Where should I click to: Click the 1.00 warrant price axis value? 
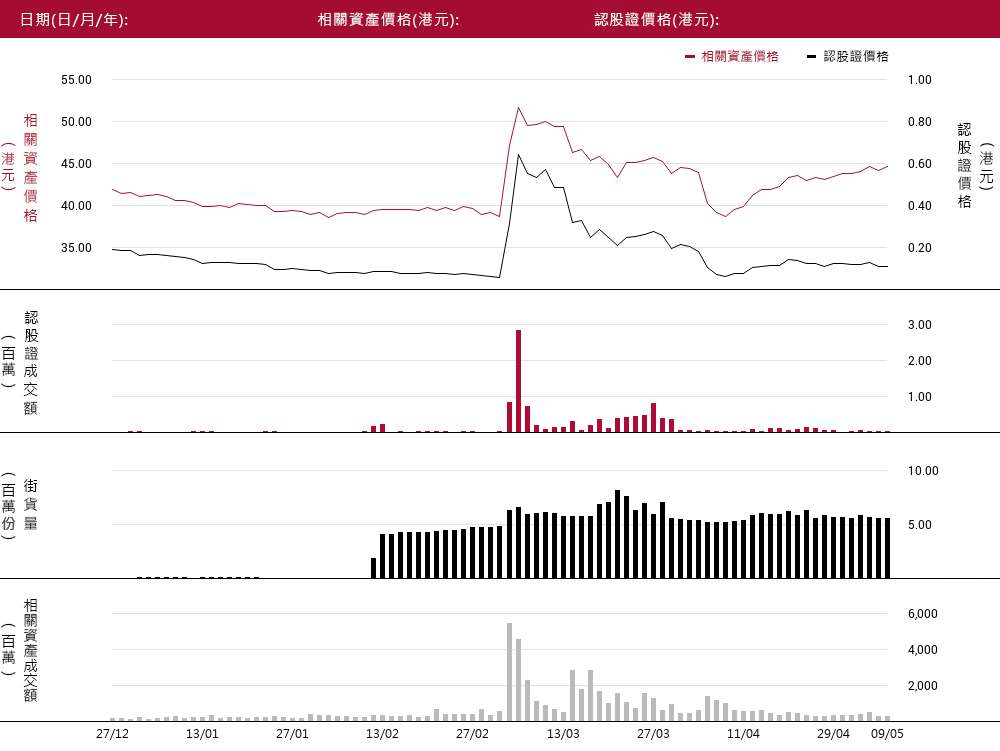(920, 80)
